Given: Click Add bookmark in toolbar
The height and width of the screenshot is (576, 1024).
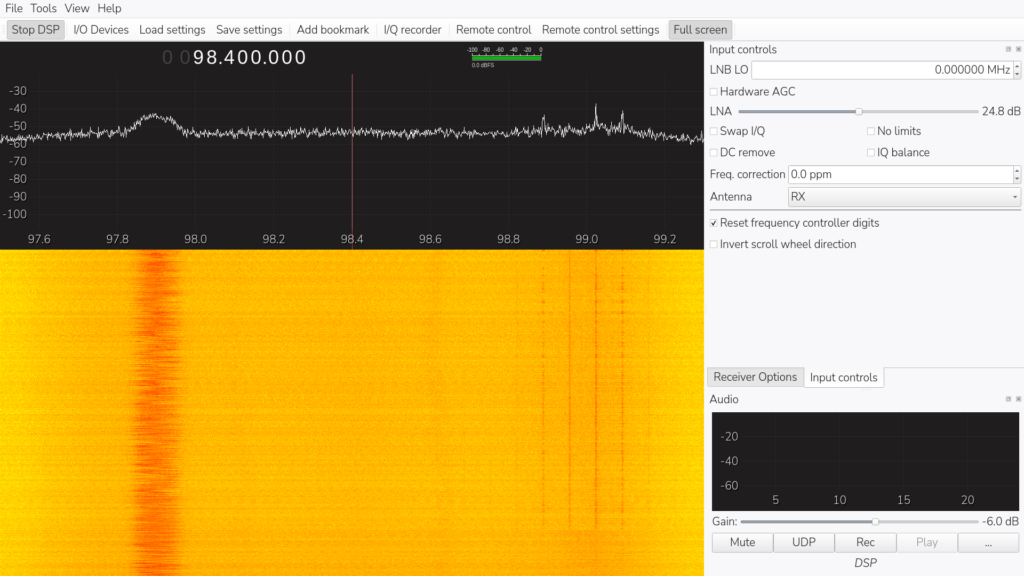Looking at the screenshot, I should tap(333, 30).
